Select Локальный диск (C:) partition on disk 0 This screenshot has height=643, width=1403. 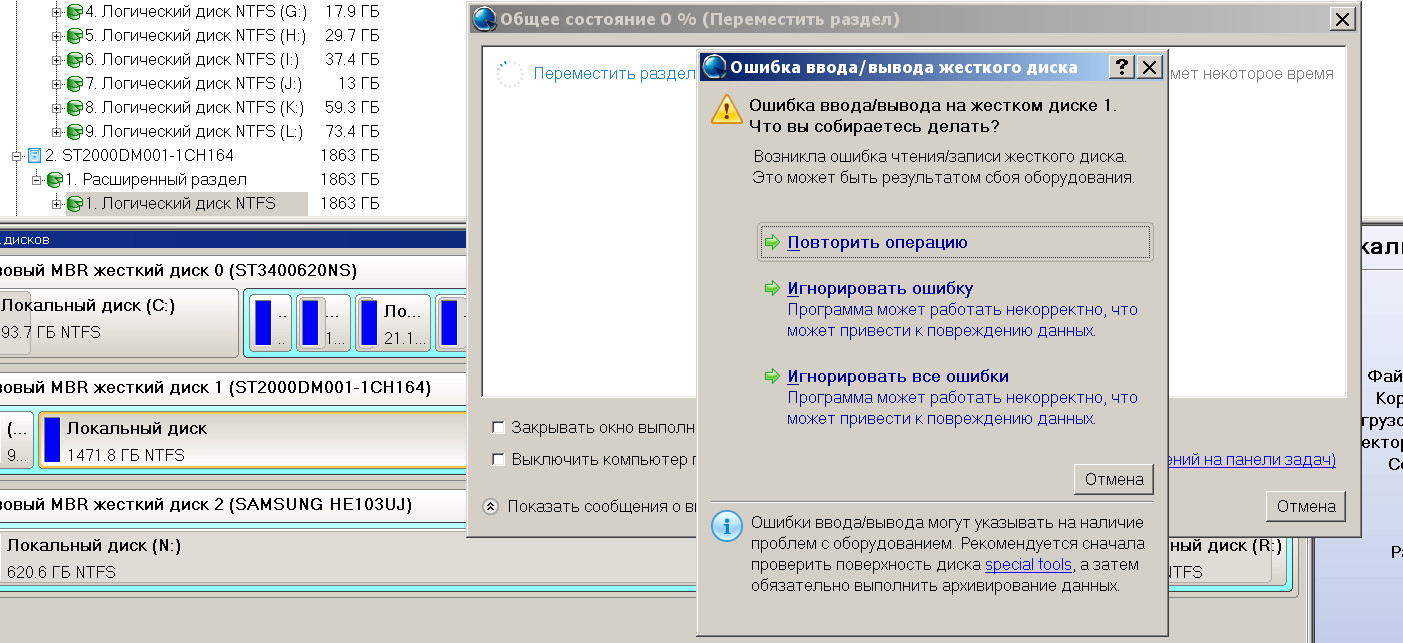[x=118, y=318]
